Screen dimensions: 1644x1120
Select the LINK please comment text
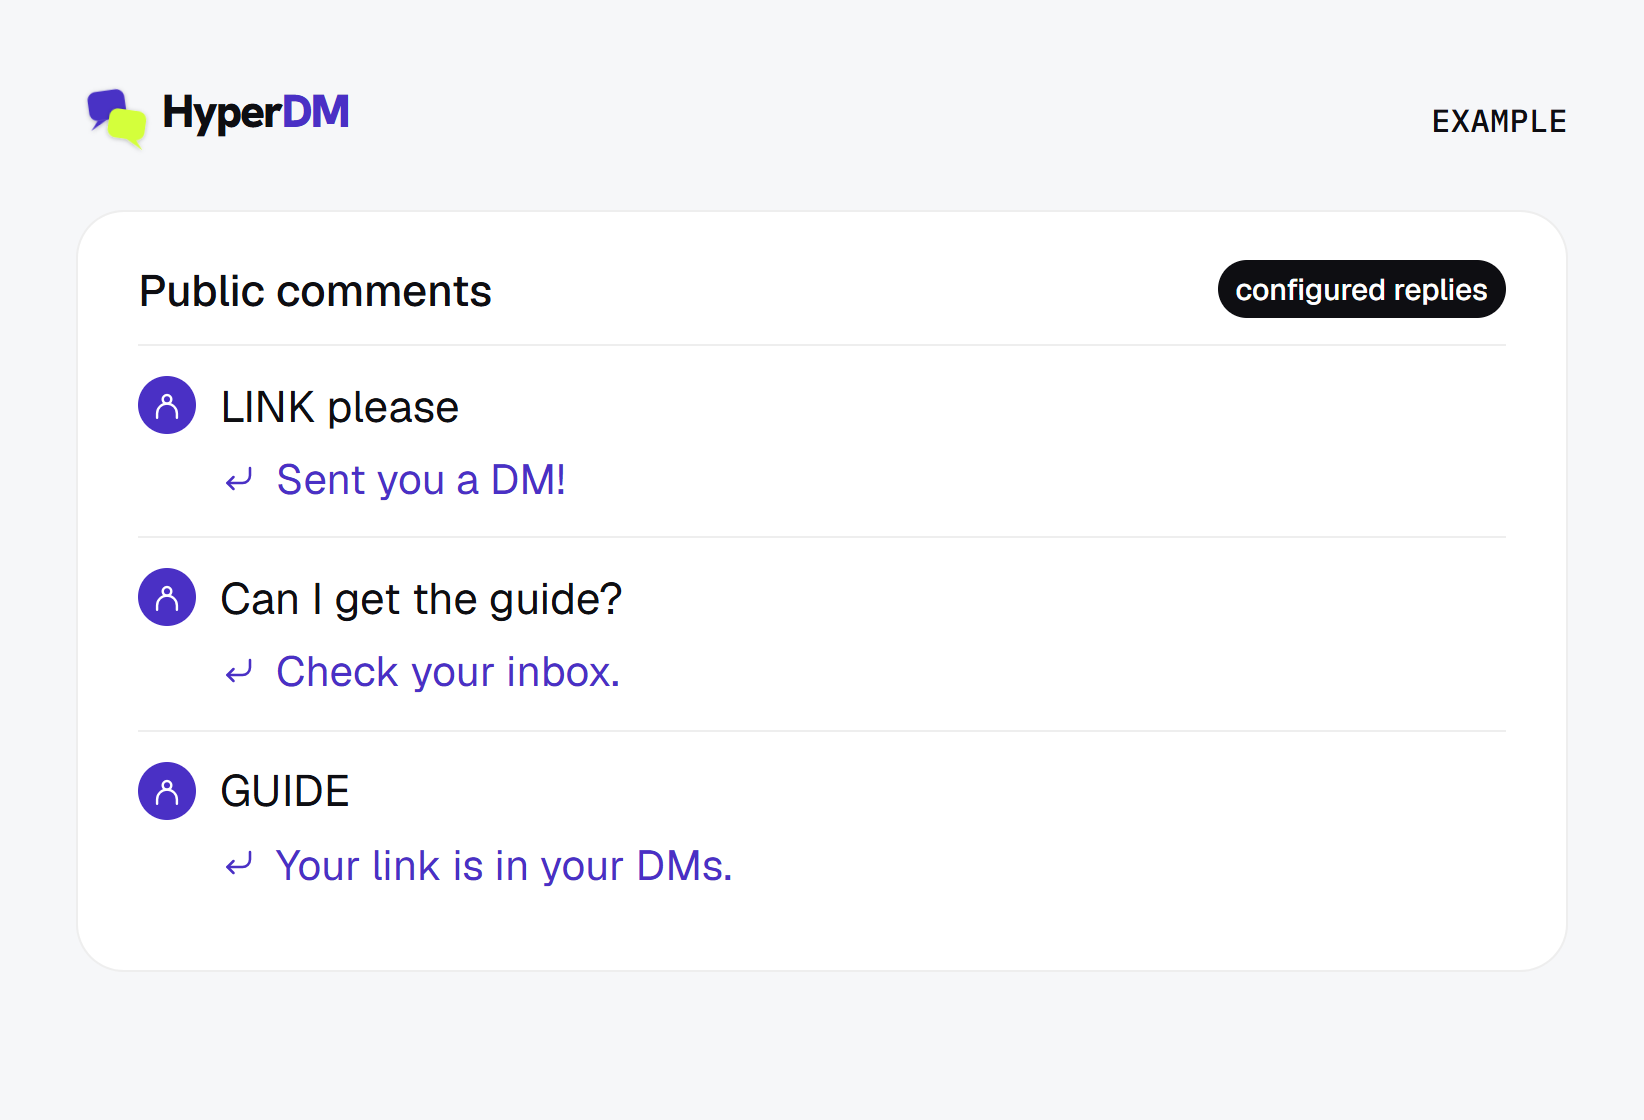pyautogui.click(x=339, y=407)
